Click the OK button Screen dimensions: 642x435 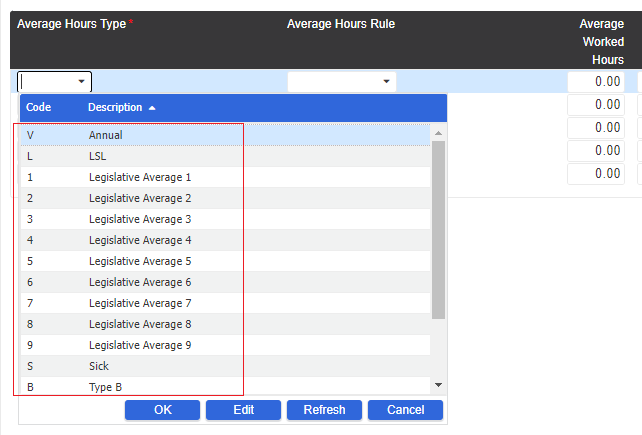click(163, 410)
